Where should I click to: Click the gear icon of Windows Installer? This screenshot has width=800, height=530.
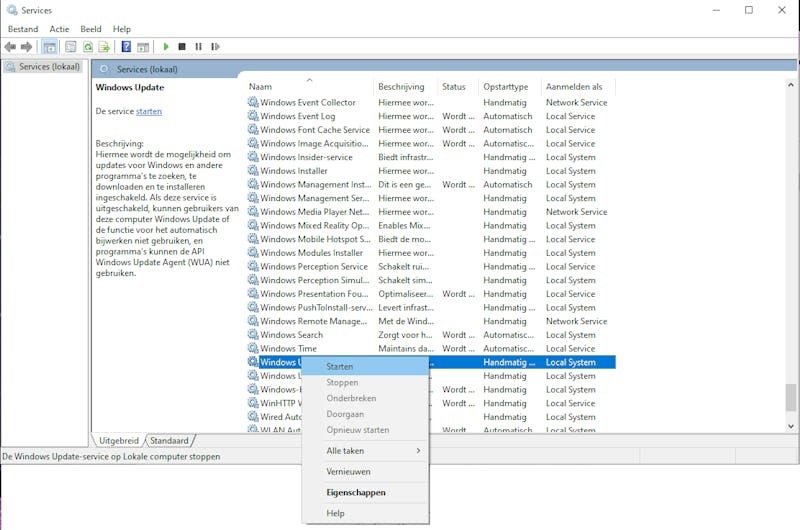pos(253,170)
